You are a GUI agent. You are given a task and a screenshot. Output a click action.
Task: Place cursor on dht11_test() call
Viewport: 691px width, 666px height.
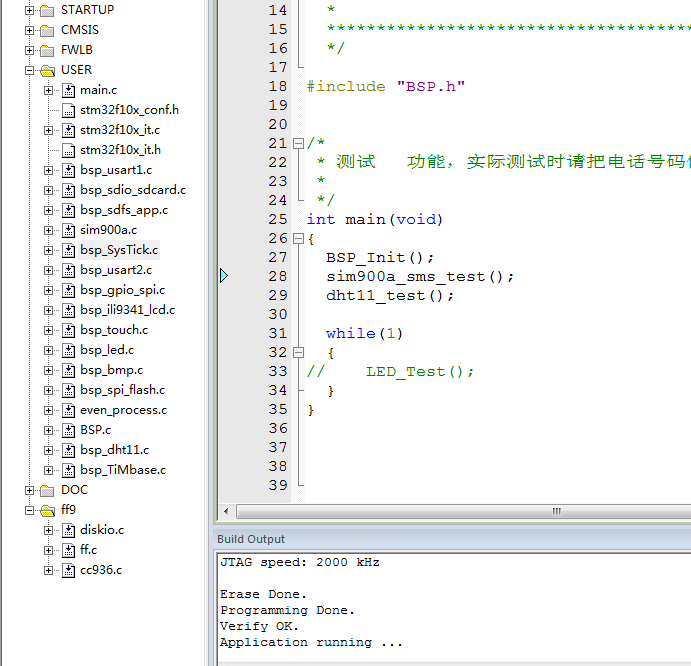tap(390, 296)
